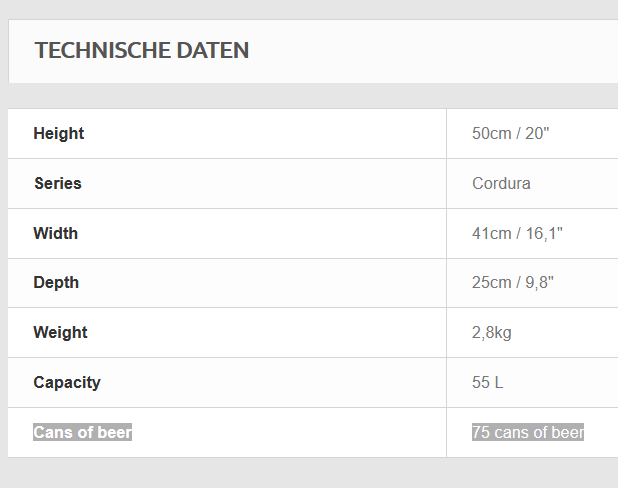This screenshot has width=618, height=488.
Task: Select the Weight row label
Action: pyautogui.click(x=60, y=333)
